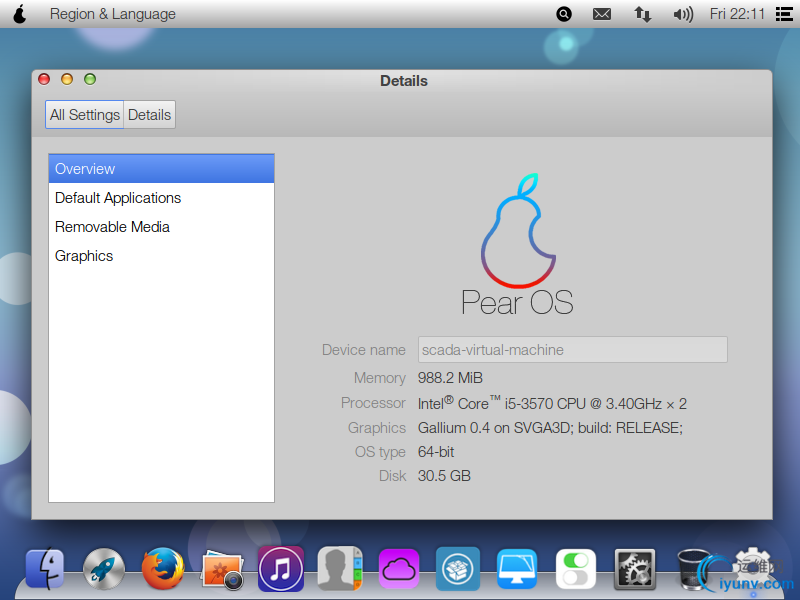
Task: Open the music player dock icon
Action: pyautogui.click(x=281, y=568)
